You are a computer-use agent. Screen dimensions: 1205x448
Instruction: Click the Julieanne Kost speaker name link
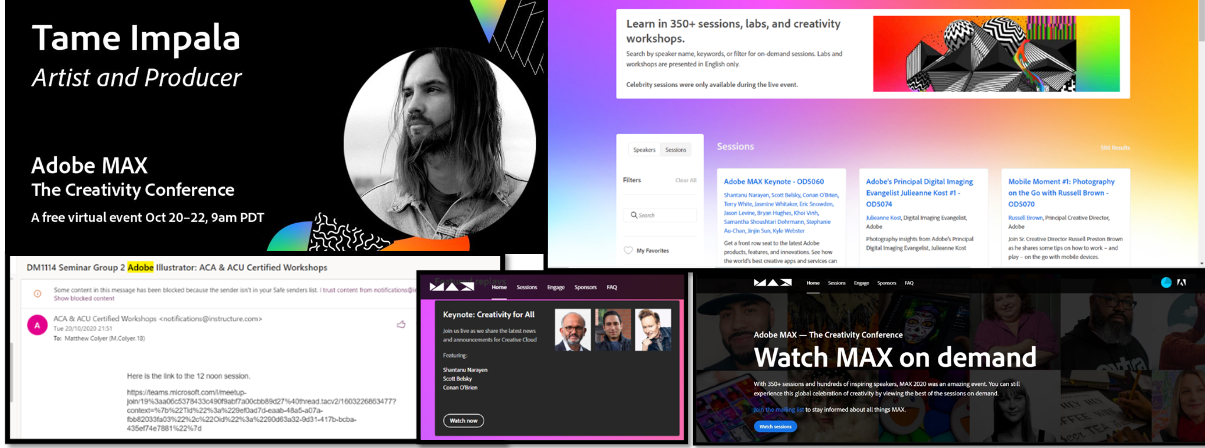coord(882,217)
